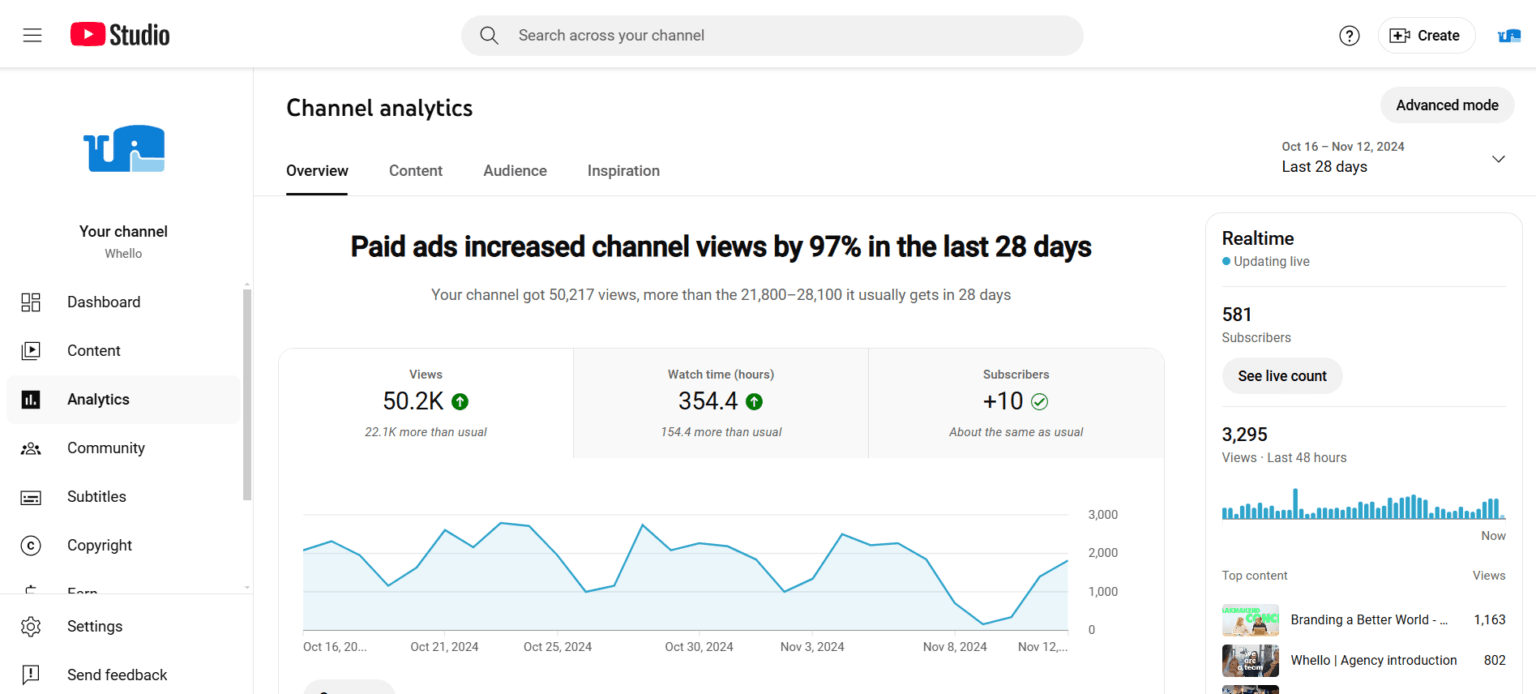Open the Create button
Screen dimensions: 1536x694
(1426, 35)
